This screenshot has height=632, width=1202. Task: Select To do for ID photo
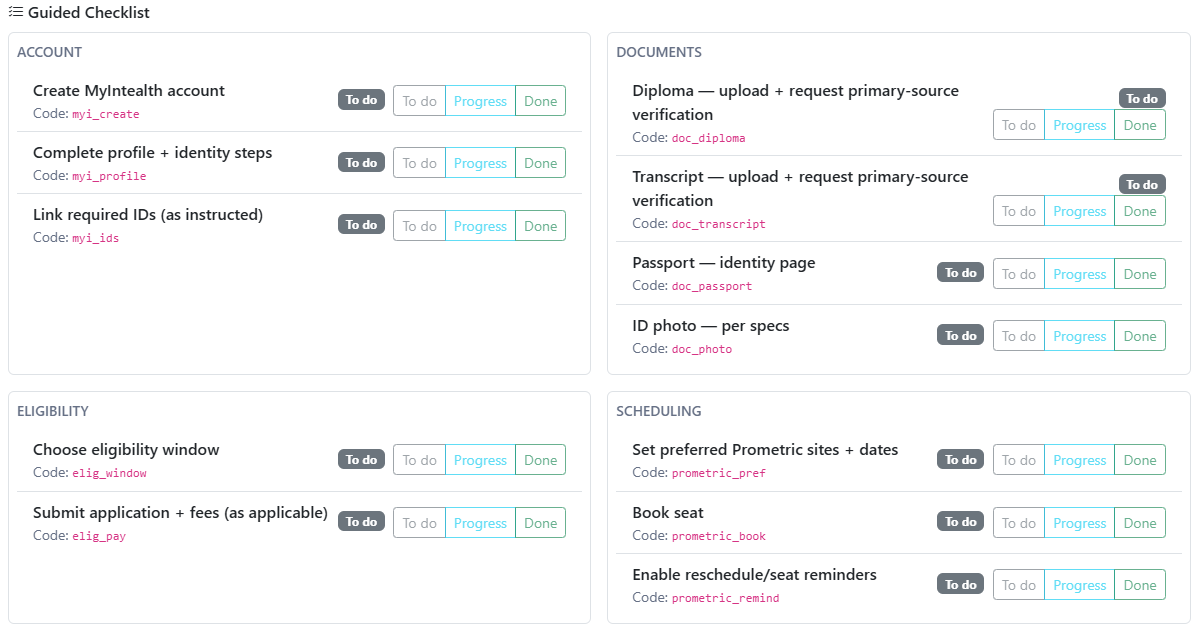click(x=1019, y=336)
